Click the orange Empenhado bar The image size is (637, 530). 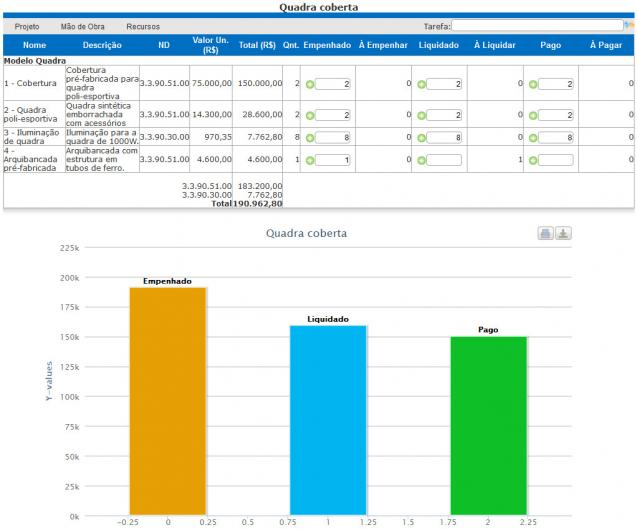168,400
